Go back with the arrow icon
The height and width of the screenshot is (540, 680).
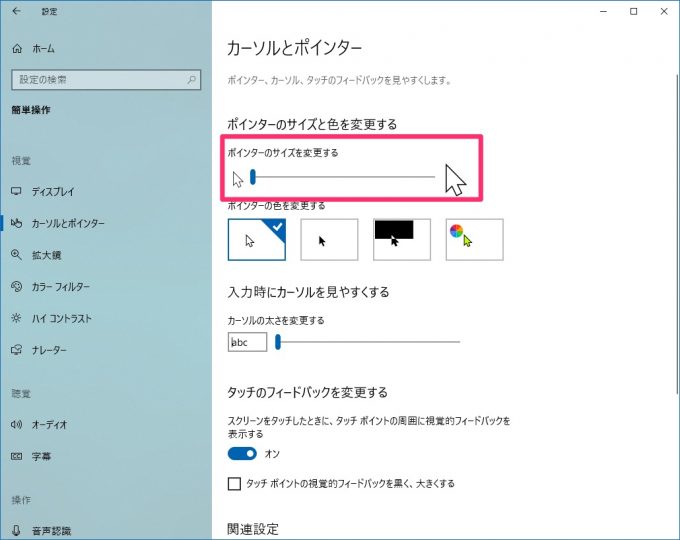click(16, 11)
